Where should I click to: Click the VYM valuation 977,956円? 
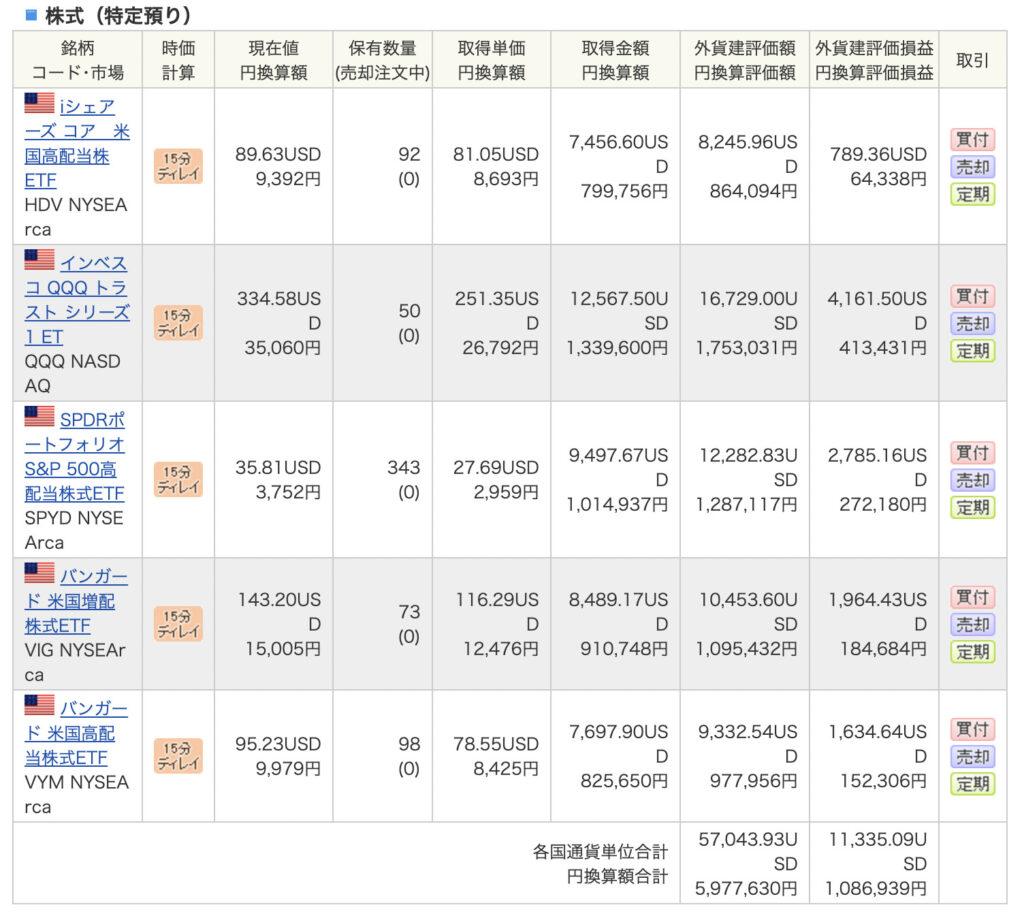click(x=754, y=781)
